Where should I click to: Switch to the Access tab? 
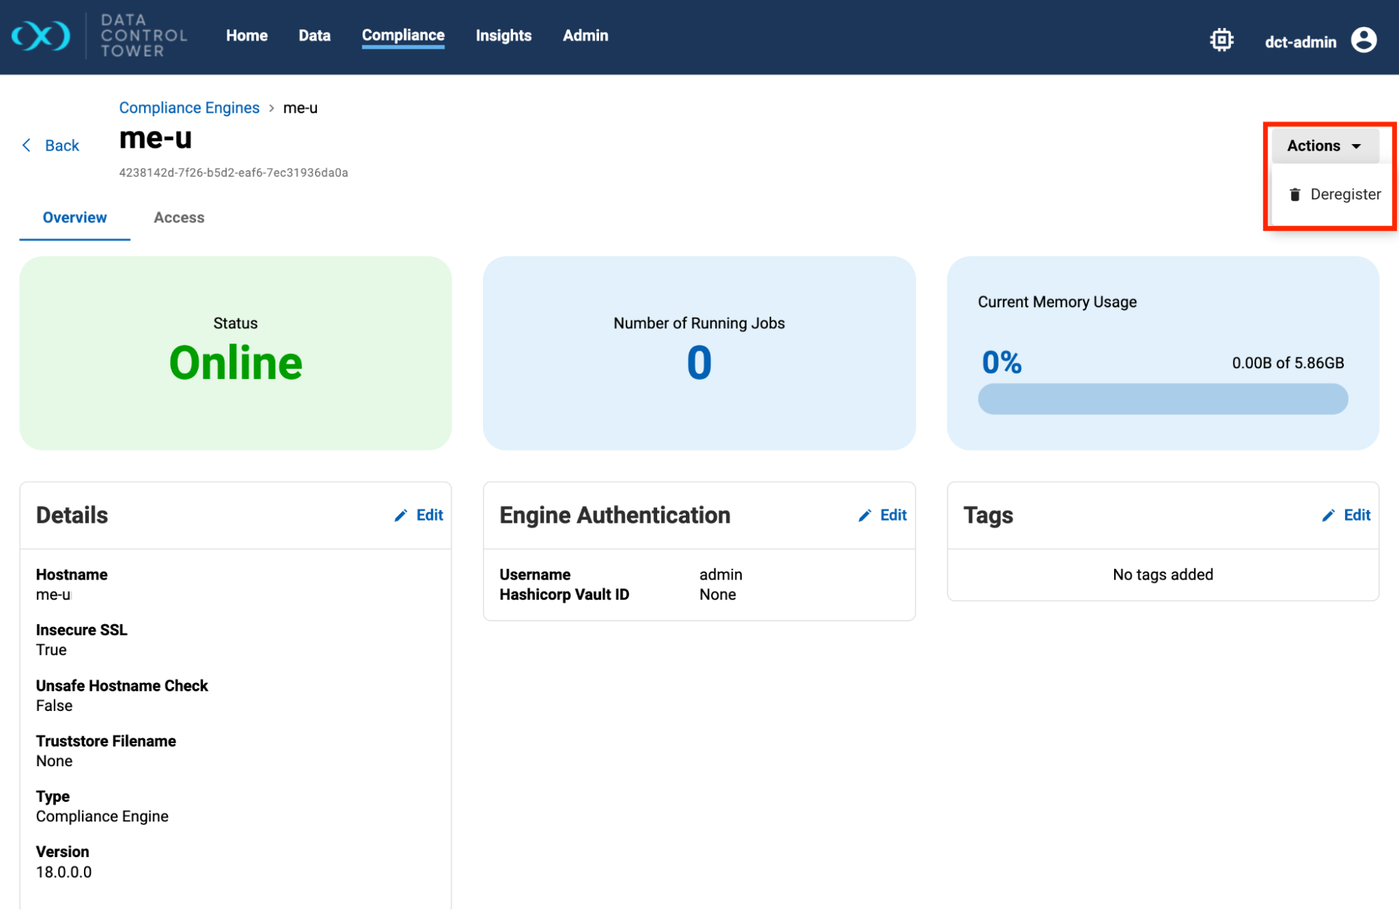coord(179,218)
